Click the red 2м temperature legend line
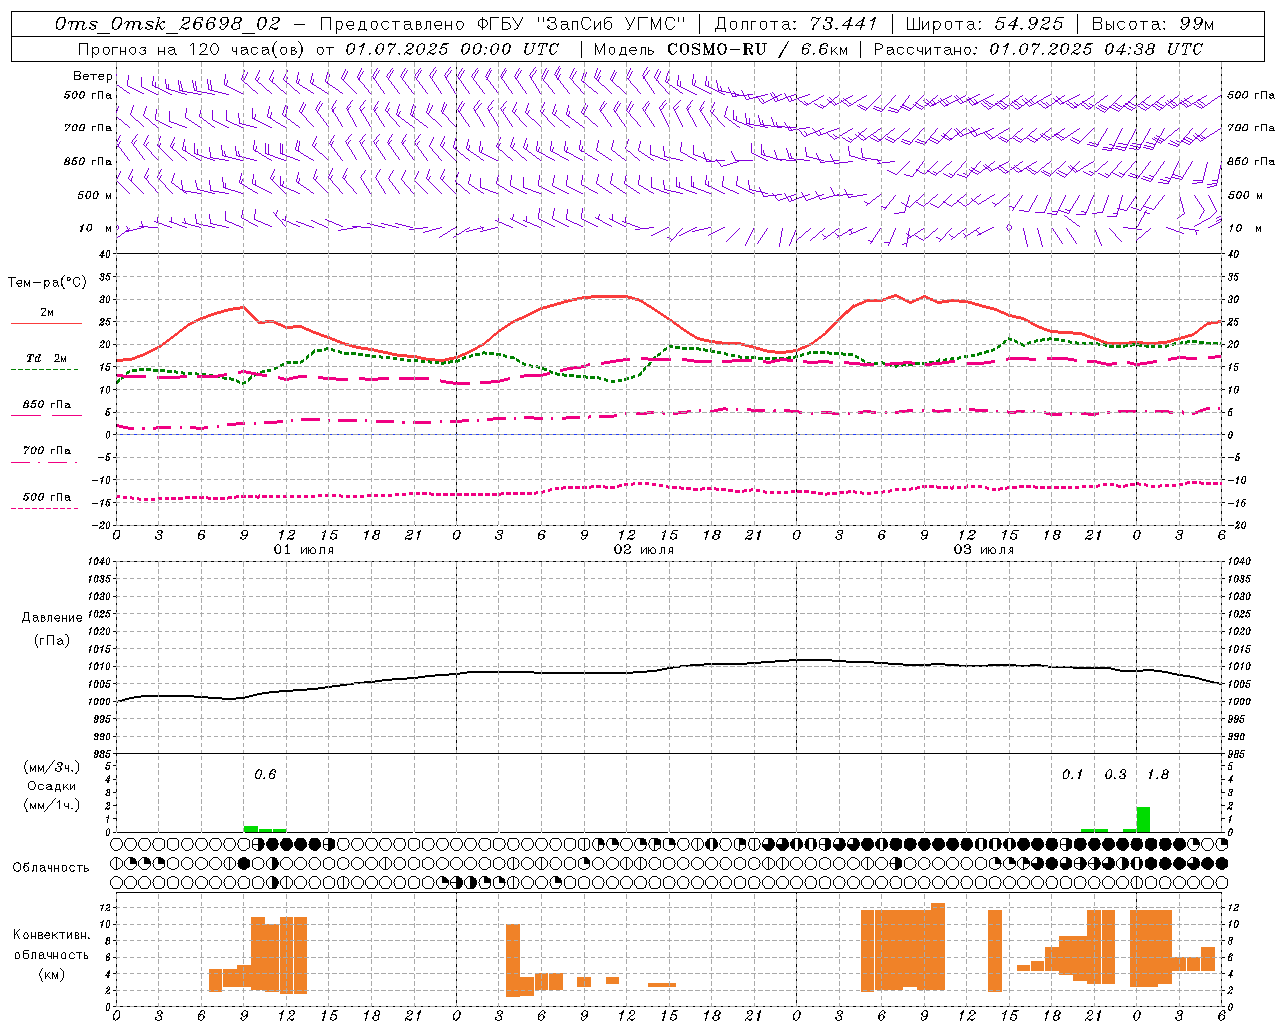This screenshot has height=1024, width=1280. (x=47, y=323)
